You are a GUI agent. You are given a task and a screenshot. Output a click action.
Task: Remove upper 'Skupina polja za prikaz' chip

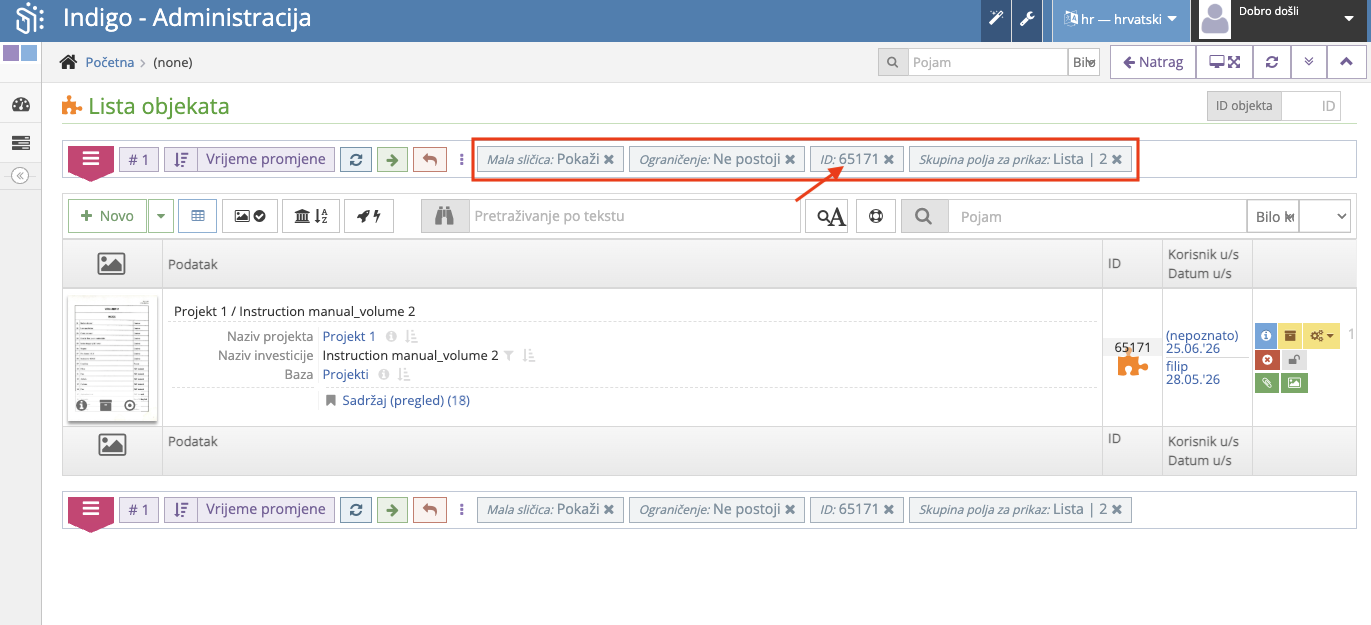click(1117, 159)
